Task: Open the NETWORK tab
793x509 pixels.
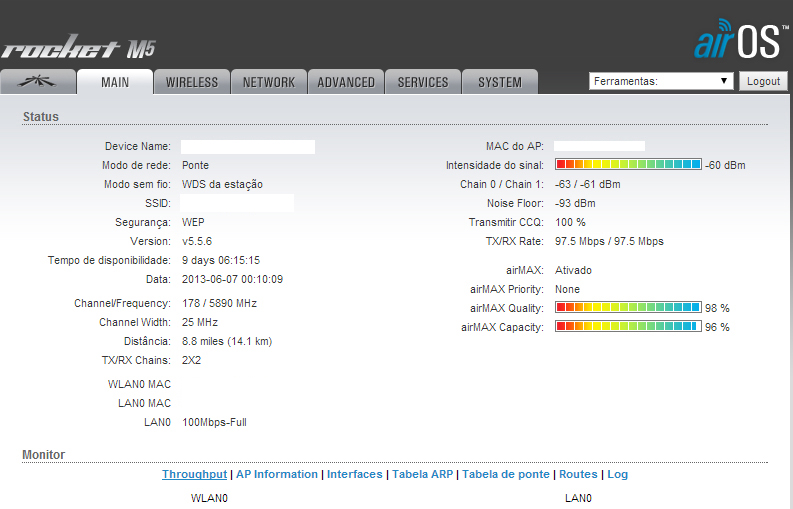Action: tap(269, 82)
